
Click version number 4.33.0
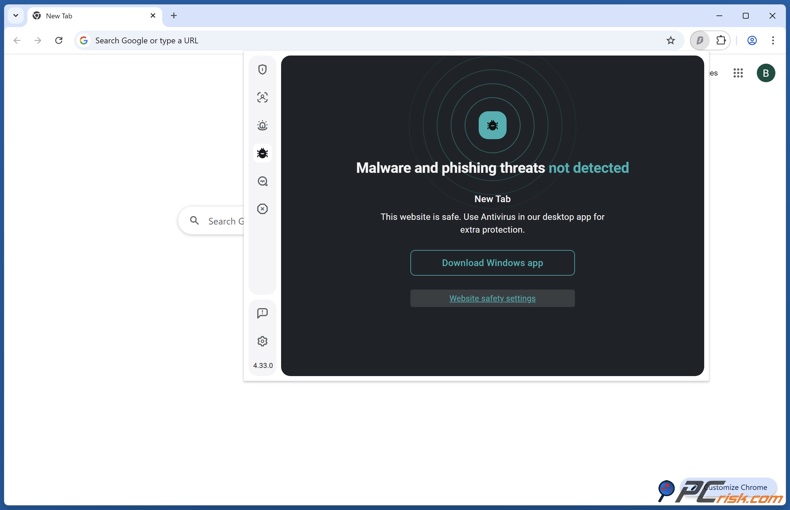[262, 365]
